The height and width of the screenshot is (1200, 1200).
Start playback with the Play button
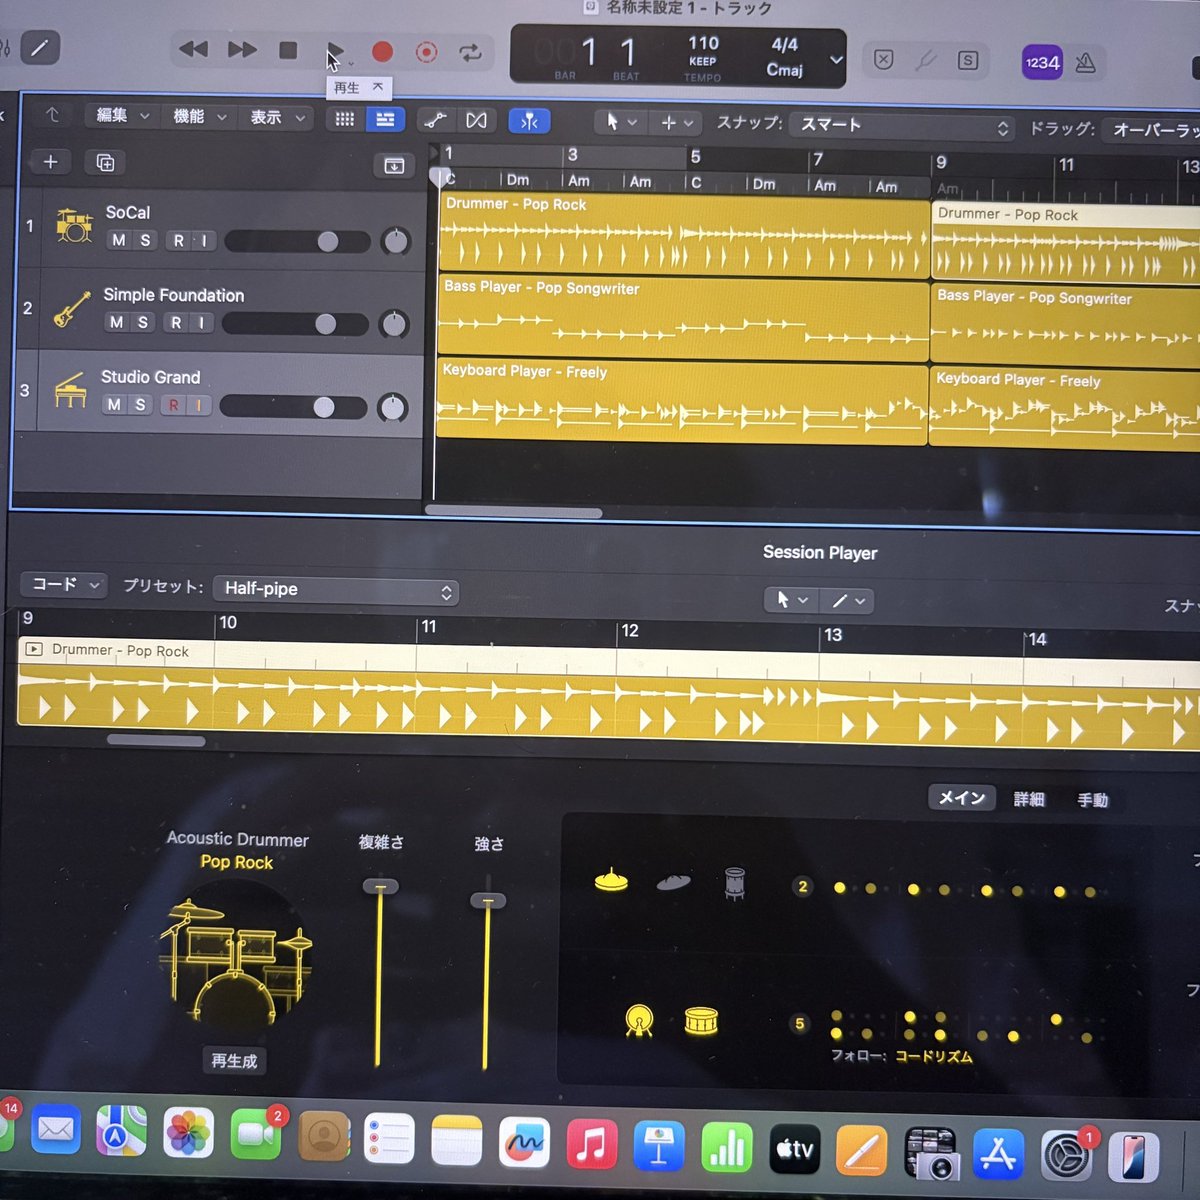[x=335, y=50]
